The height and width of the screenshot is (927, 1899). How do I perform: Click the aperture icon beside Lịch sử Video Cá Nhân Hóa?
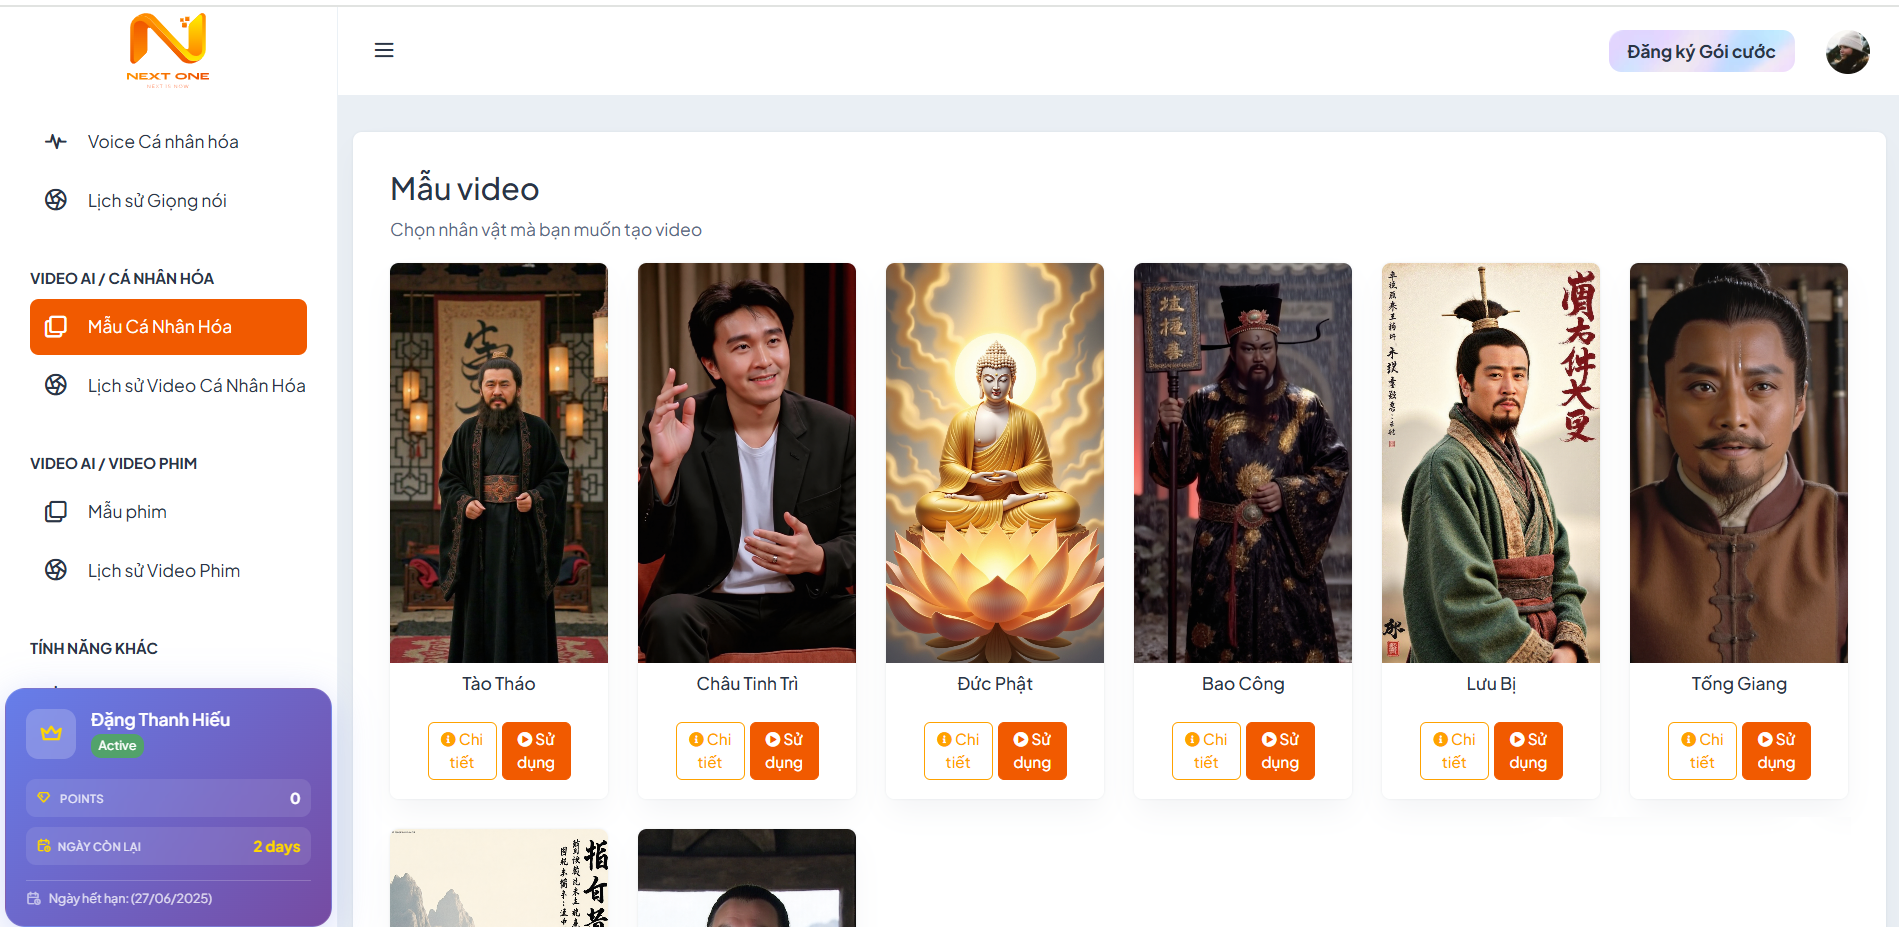point(56,385)
